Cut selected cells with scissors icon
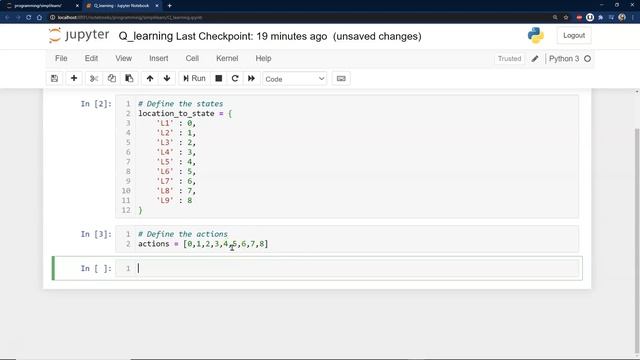Image resolution: width=640 pixels, height=360 pixels. pyautogui.click(x=94, y=78)
